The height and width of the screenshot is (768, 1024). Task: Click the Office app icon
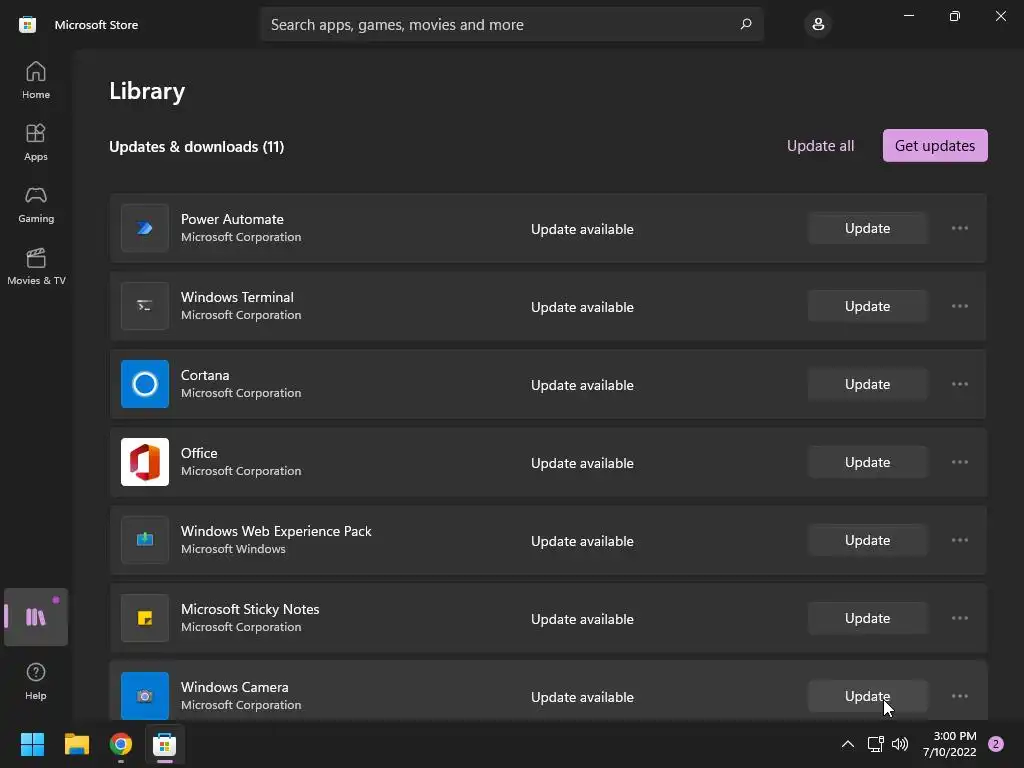coord(145,462)
